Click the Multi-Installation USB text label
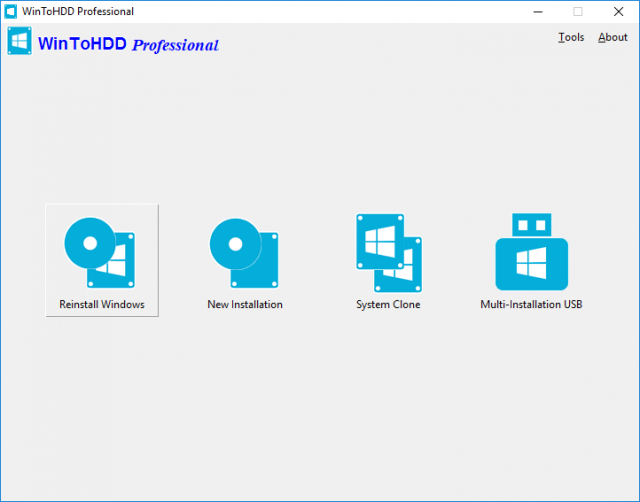This screenshot has height=502, width=640. (531, 304)
